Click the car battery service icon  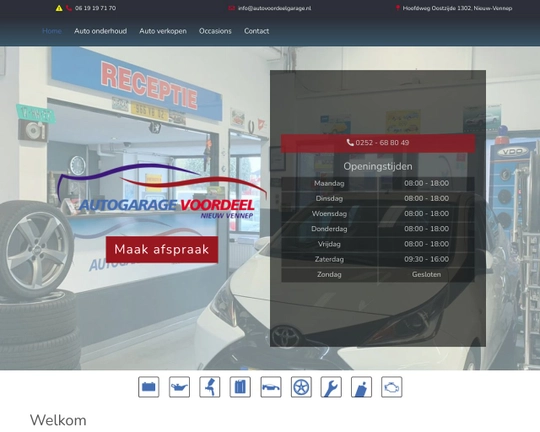click(149, 387)
